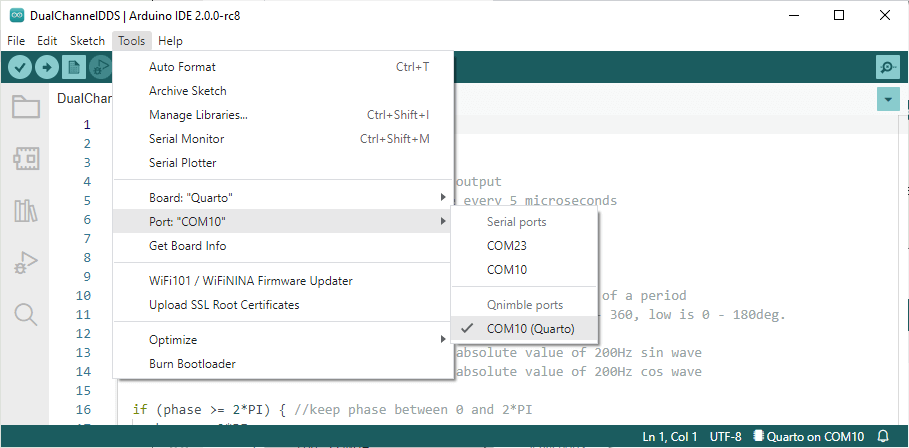909x448 pixels.
Task: Select COM23 serial port
Action: [507, 245]
